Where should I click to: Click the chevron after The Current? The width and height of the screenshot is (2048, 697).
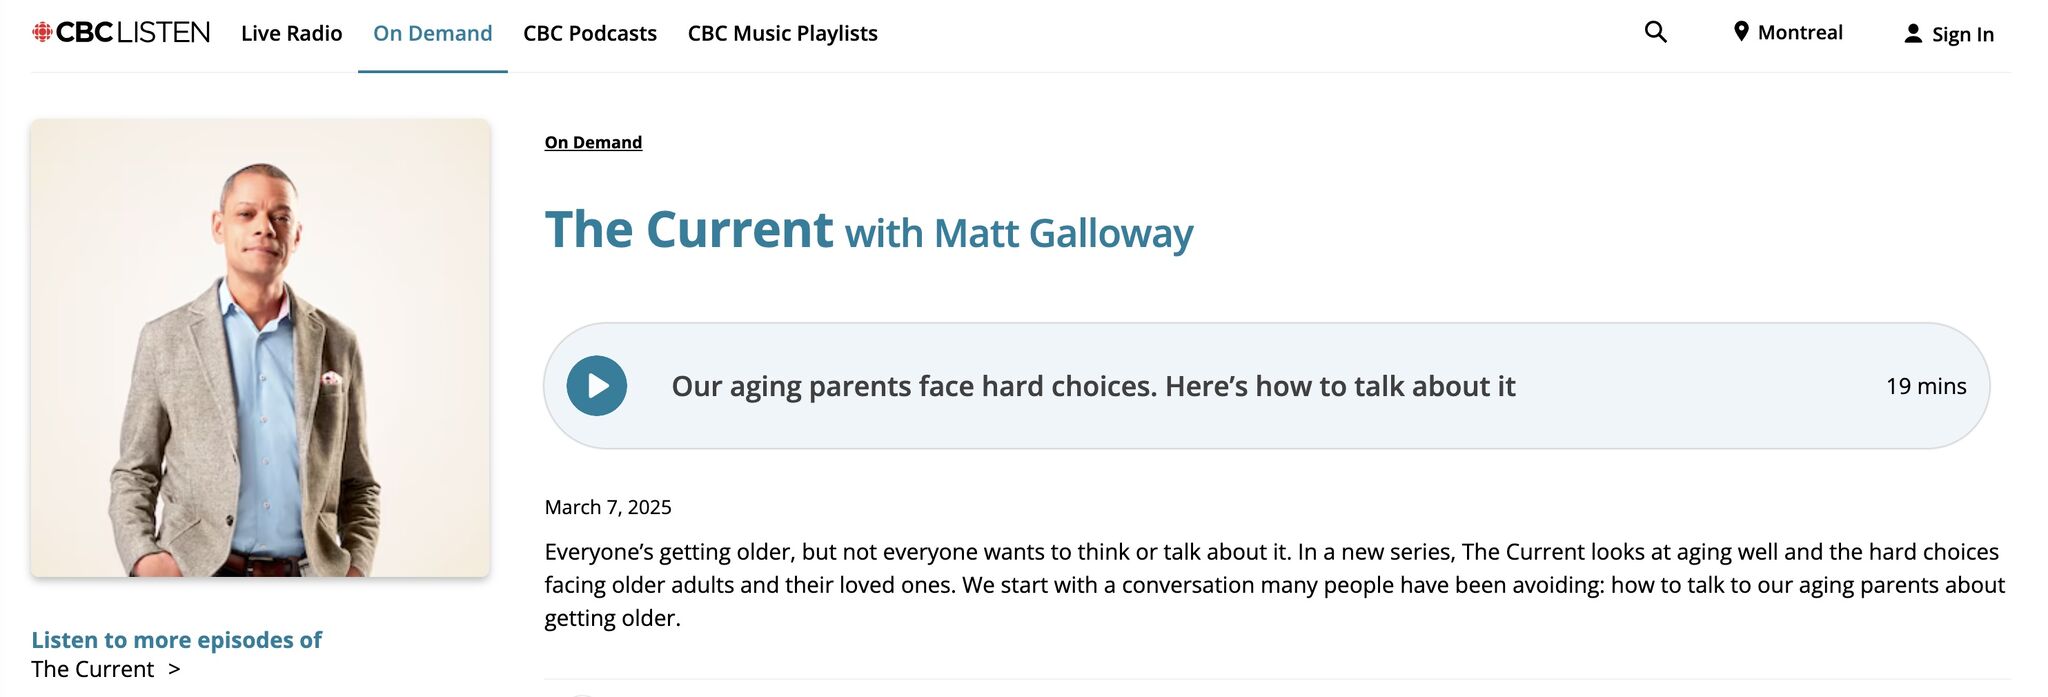174,669
